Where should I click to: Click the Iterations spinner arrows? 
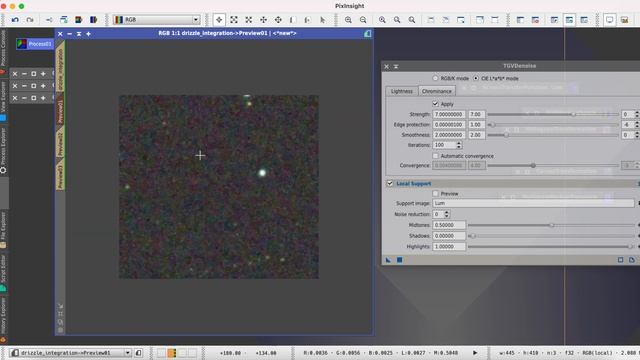(x=459, y=145)
